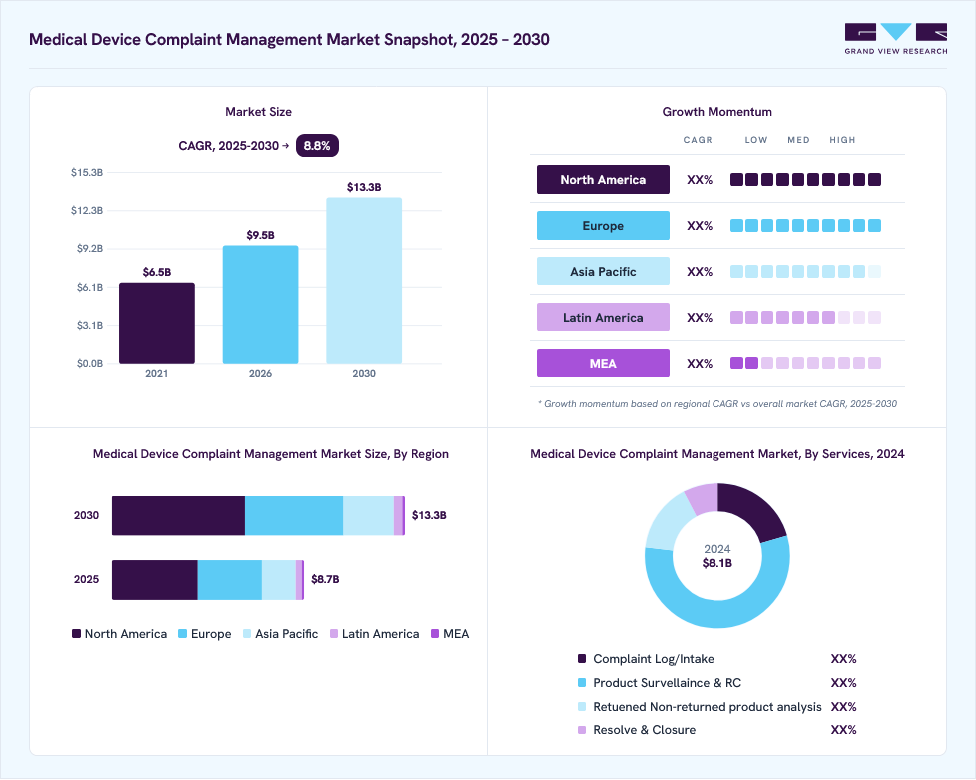
Task: Click MEA legend color swatch
Action: [435, 634]
